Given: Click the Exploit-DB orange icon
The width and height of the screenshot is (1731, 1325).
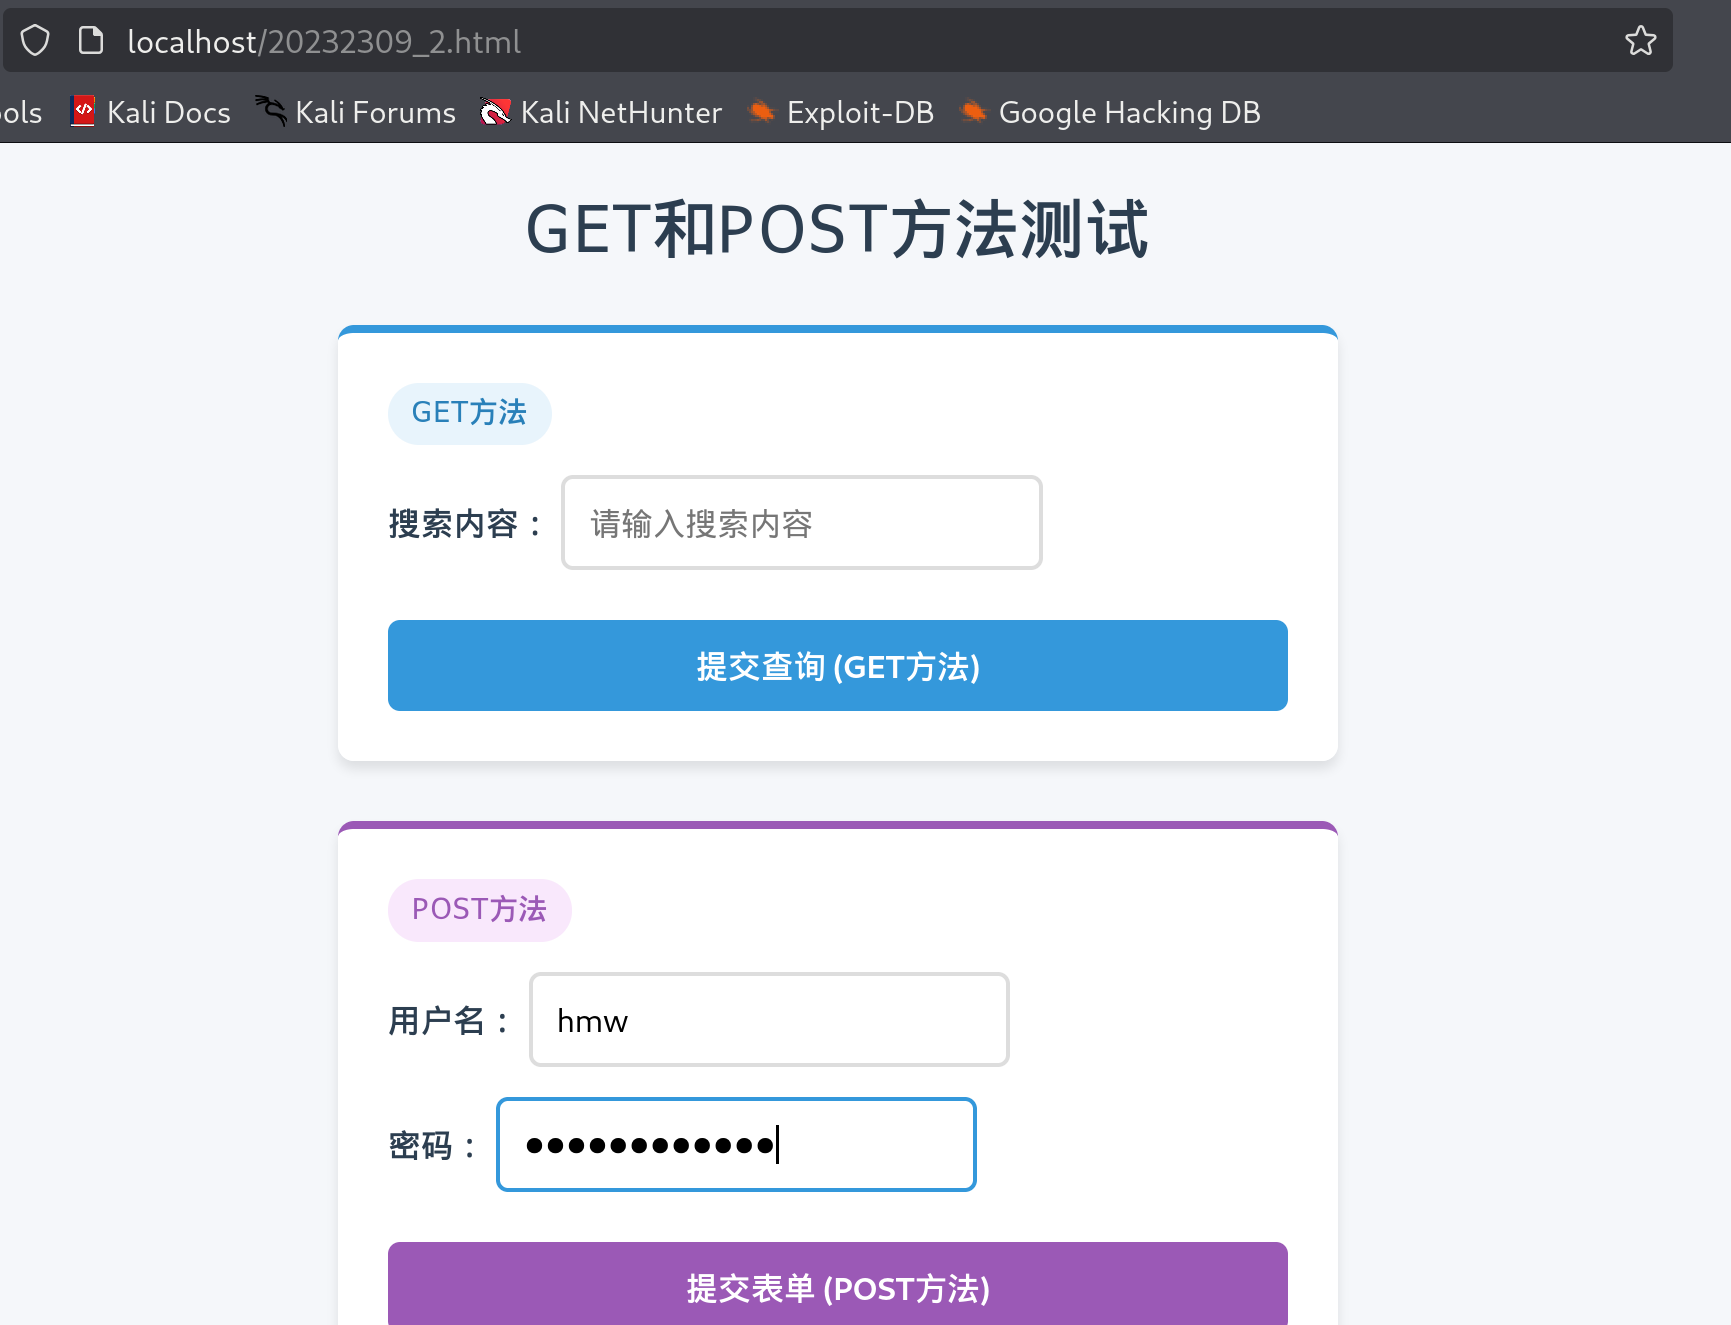Looking at the screenshot, I should point(762,112).
